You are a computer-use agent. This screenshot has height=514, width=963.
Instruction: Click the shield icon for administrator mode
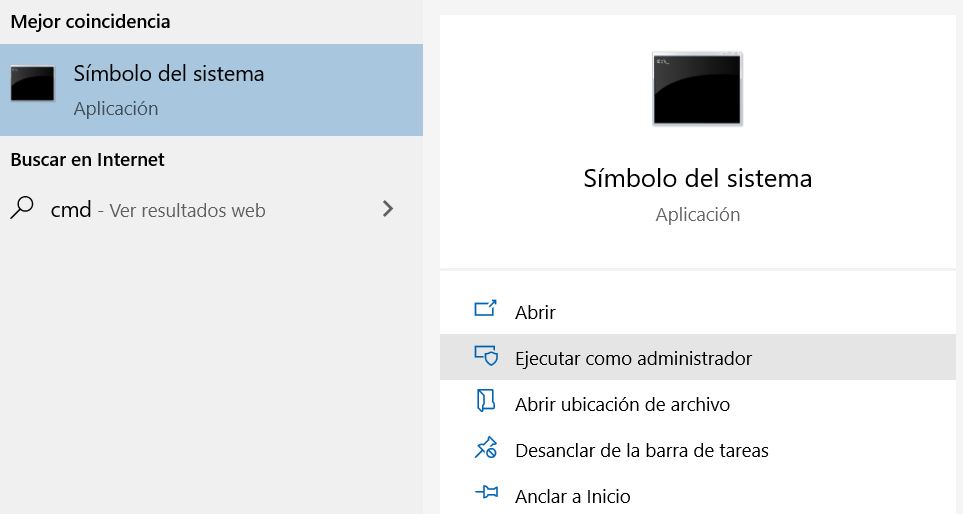[485, 356]
